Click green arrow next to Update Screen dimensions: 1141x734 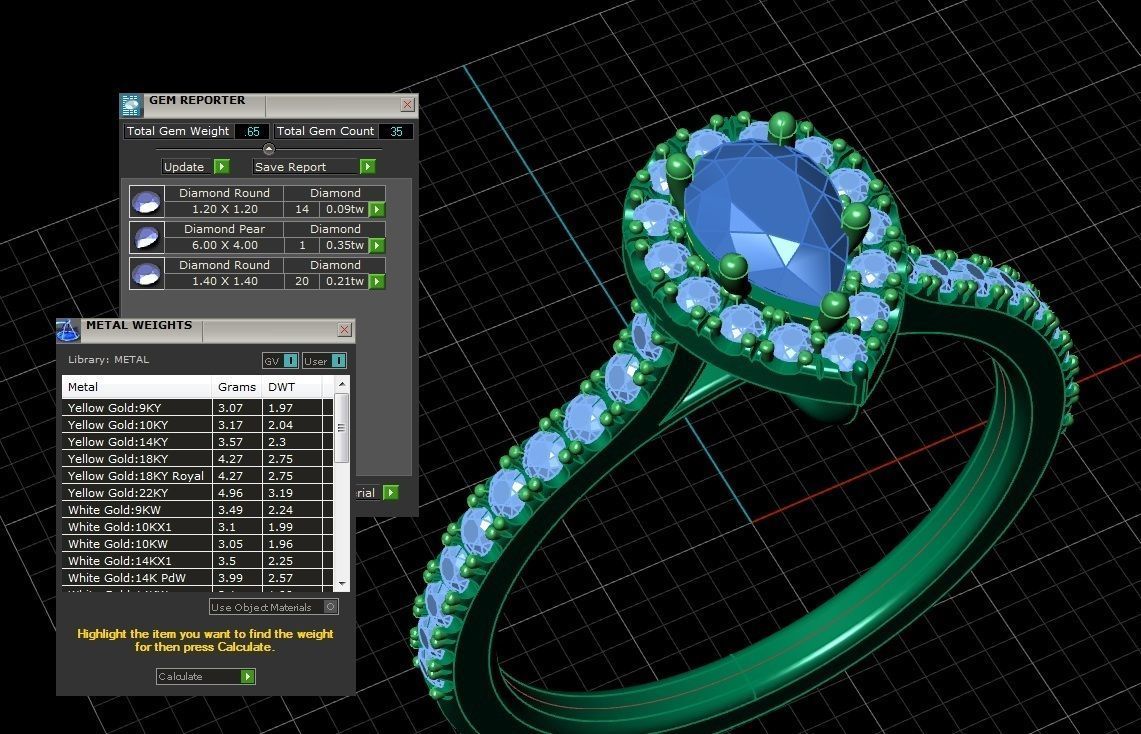[222, 167]
